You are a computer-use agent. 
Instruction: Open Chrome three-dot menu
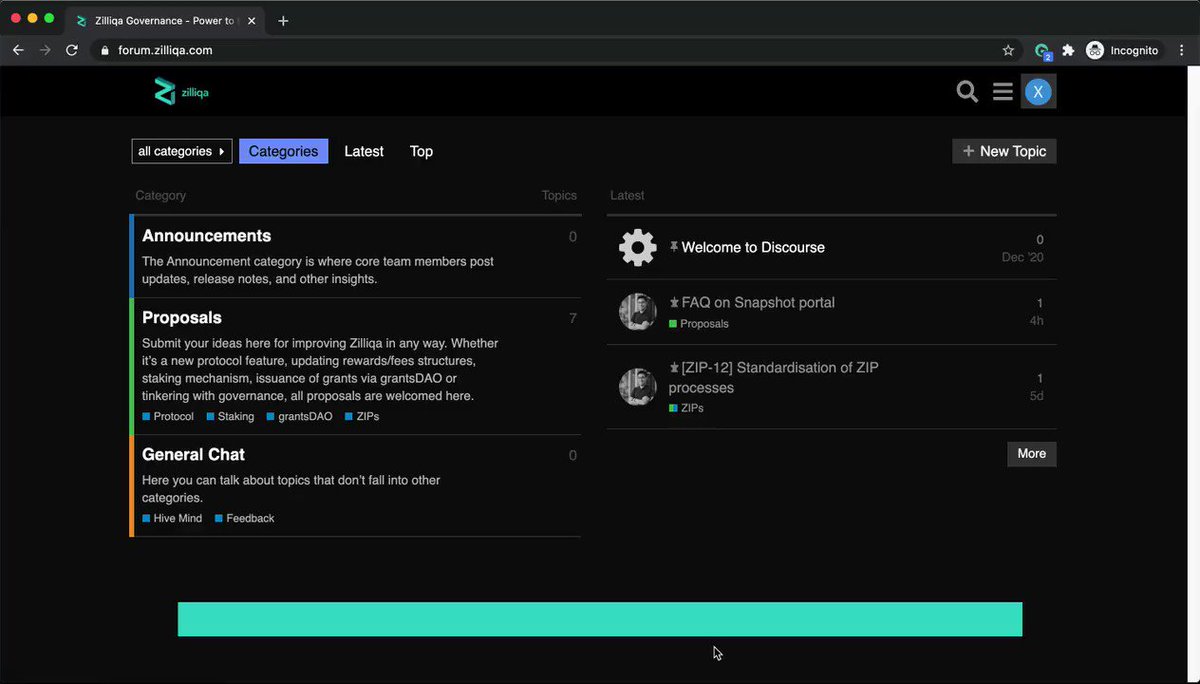(x=1182, y=50)
